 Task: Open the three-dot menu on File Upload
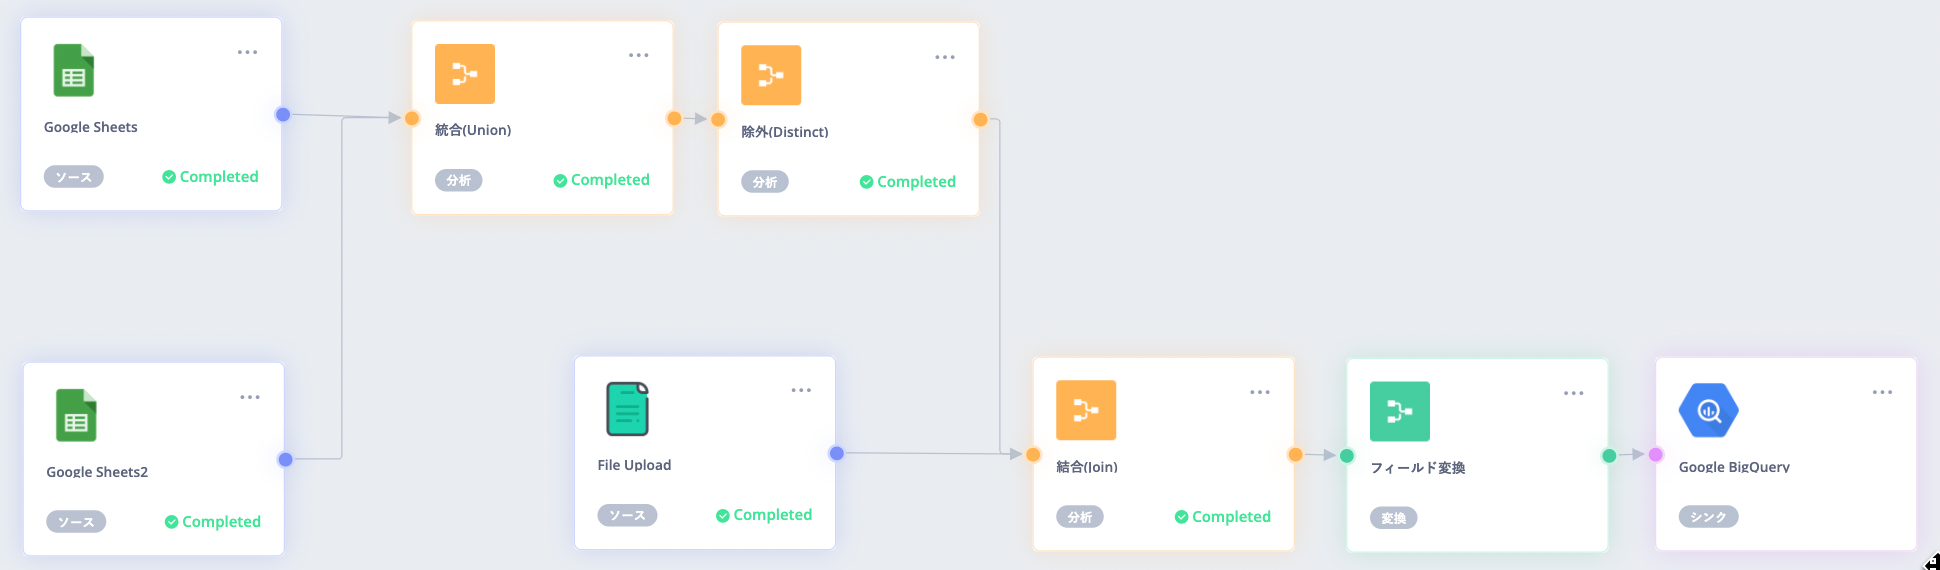click(x=801, y=390)
